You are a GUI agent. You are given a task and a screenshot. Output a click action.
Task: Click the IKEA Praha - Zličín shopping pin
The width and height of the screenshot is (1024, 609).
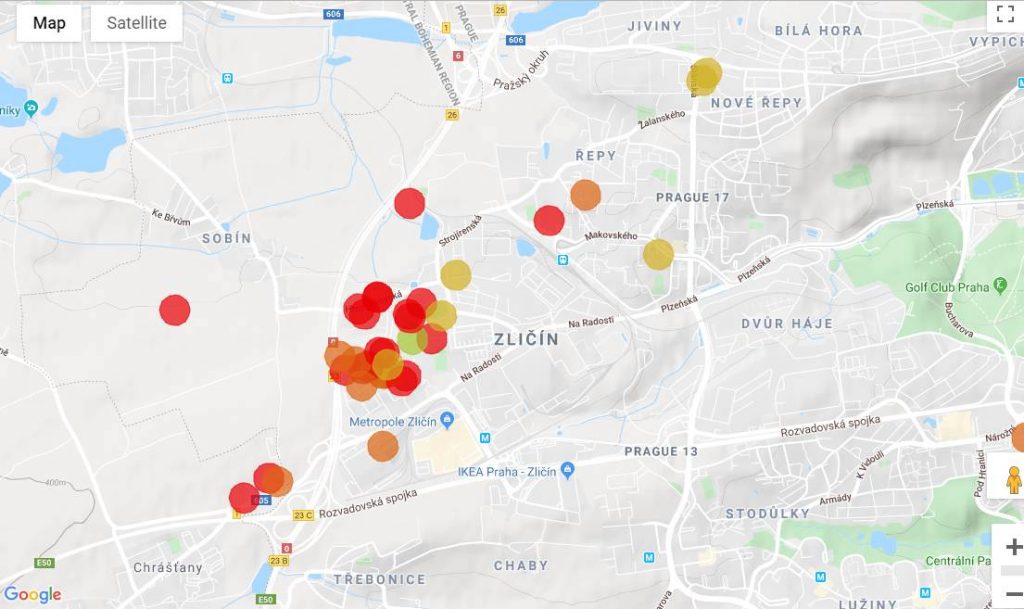pyautogui.click(x=568, y=469)
